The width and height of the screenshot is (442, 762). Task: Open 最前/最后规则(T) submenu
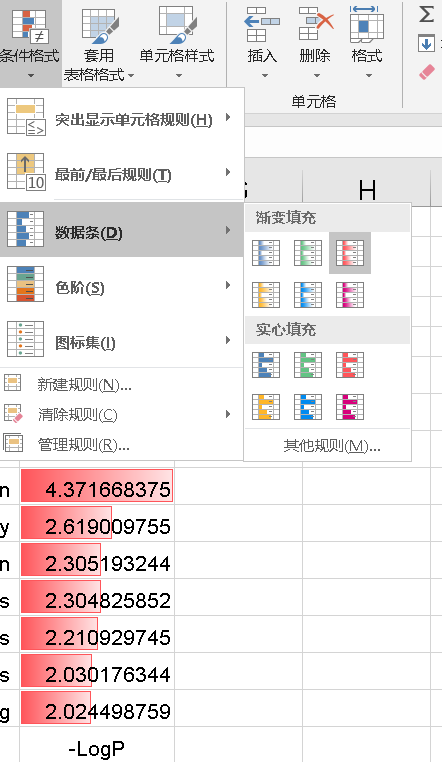[121, 173]
